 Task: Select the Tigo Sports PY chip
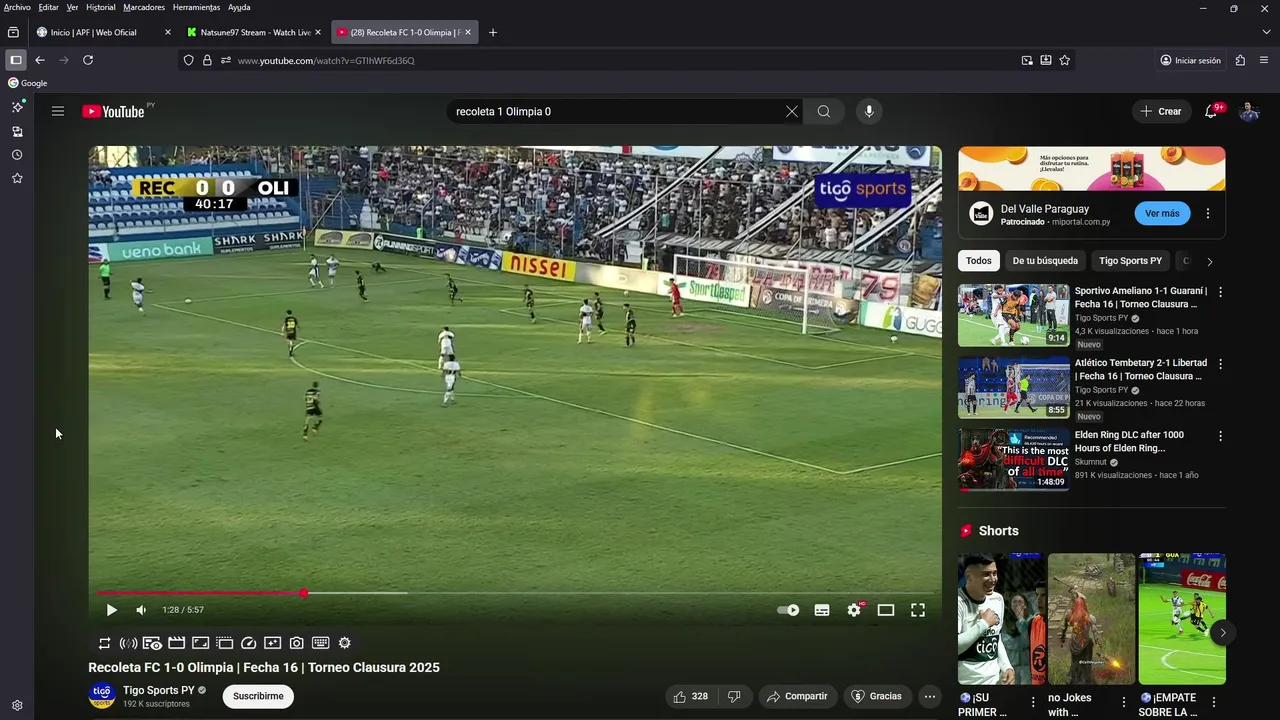(1130, 261)
